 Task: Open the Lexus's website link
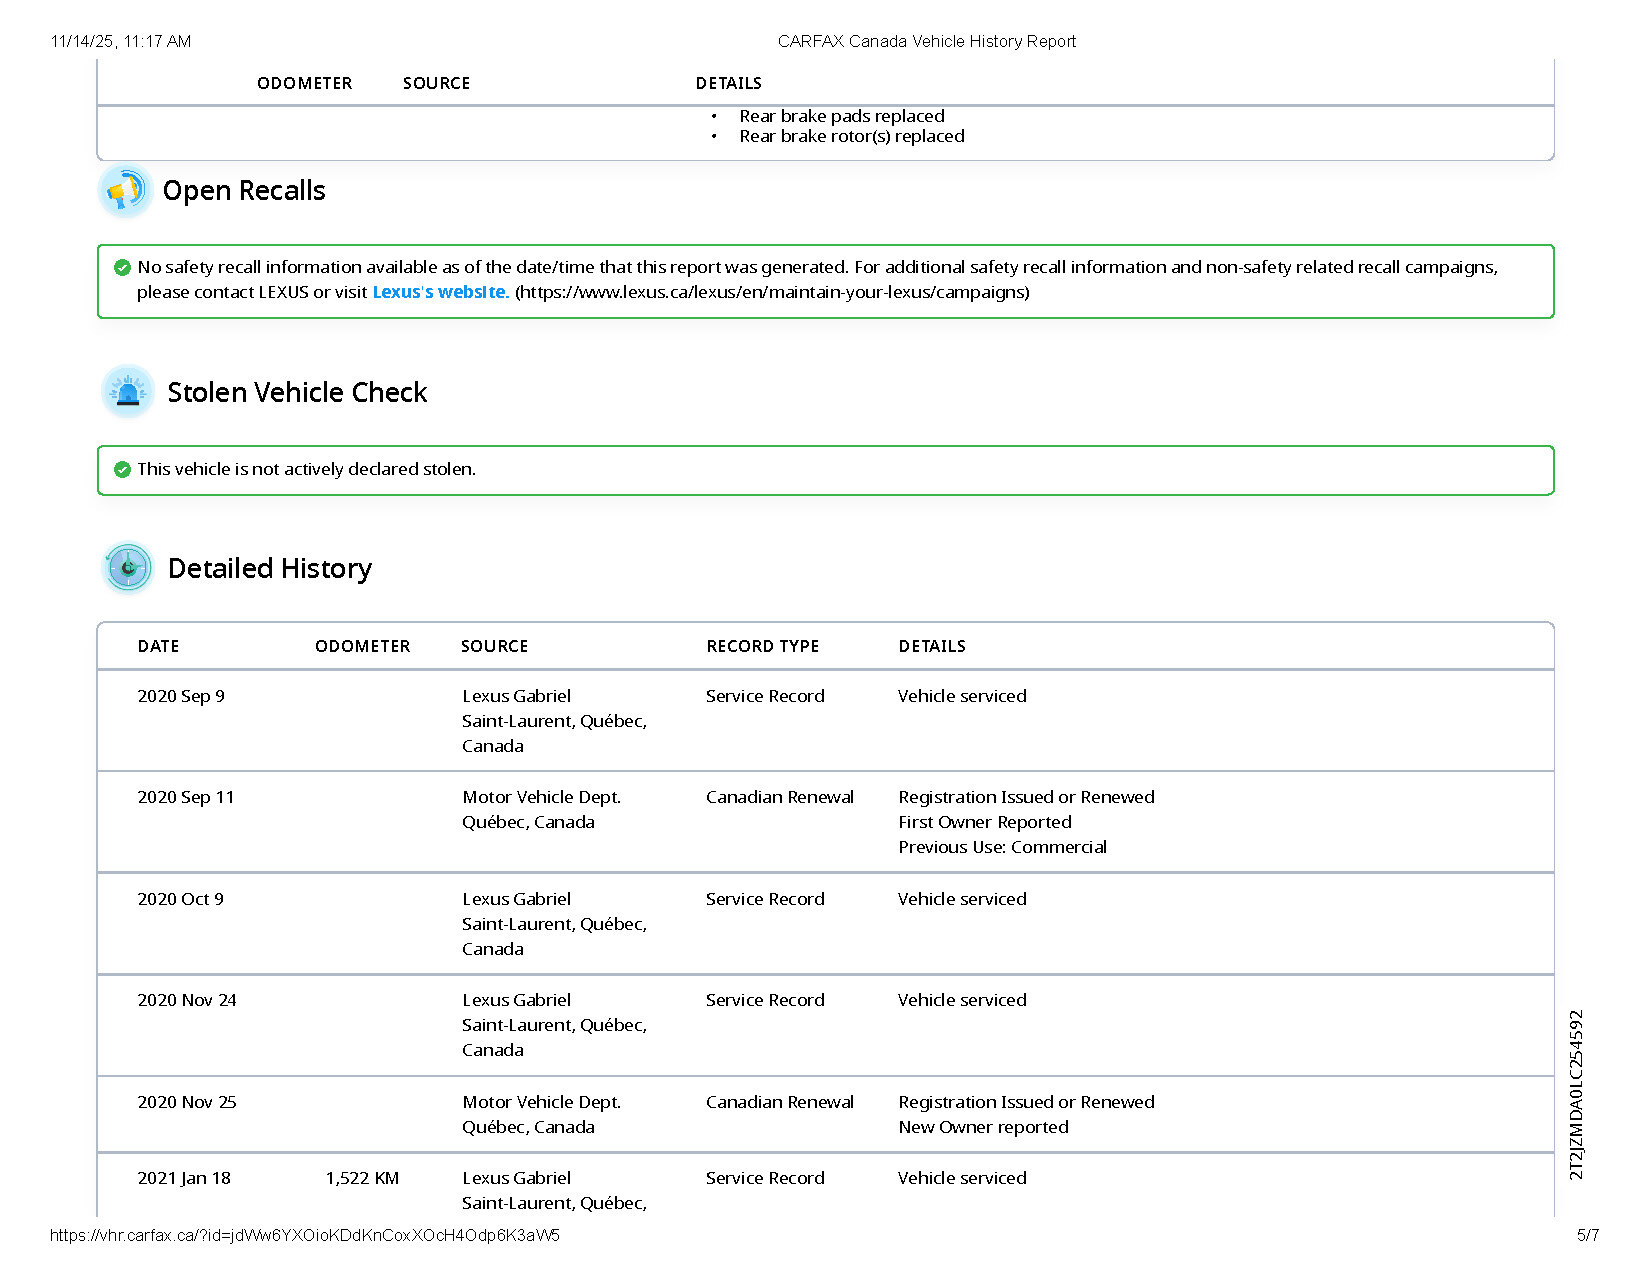pos(440,292)
